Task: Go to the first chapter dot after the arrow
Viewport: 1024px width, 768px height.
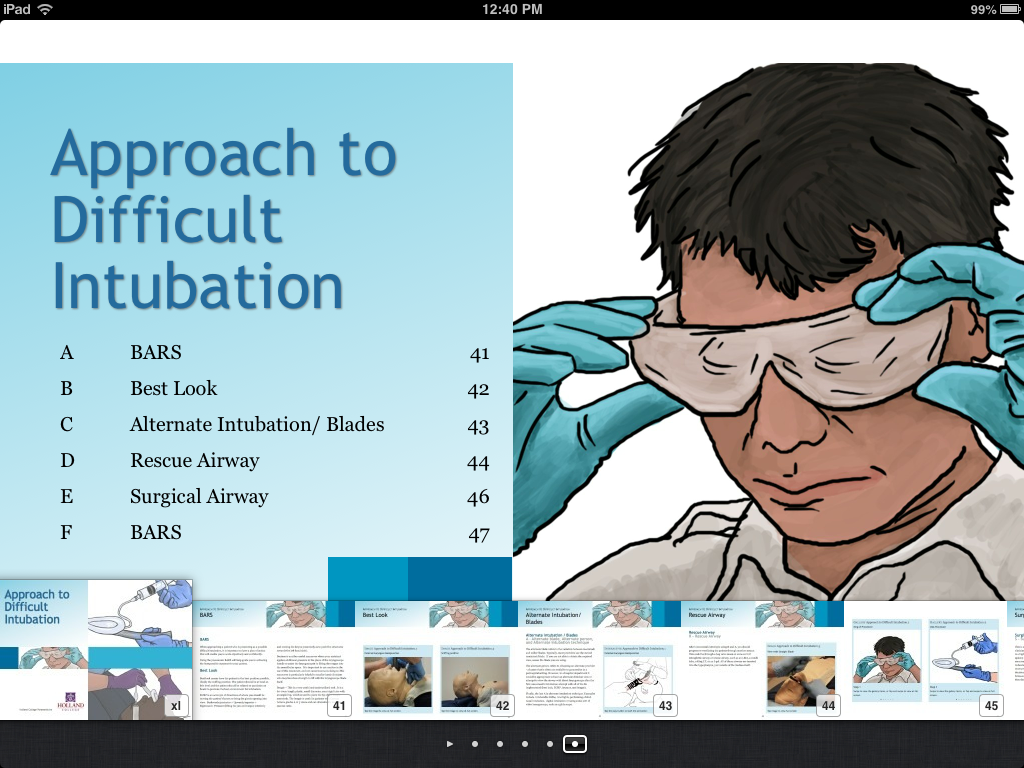Action: (475, 744)
